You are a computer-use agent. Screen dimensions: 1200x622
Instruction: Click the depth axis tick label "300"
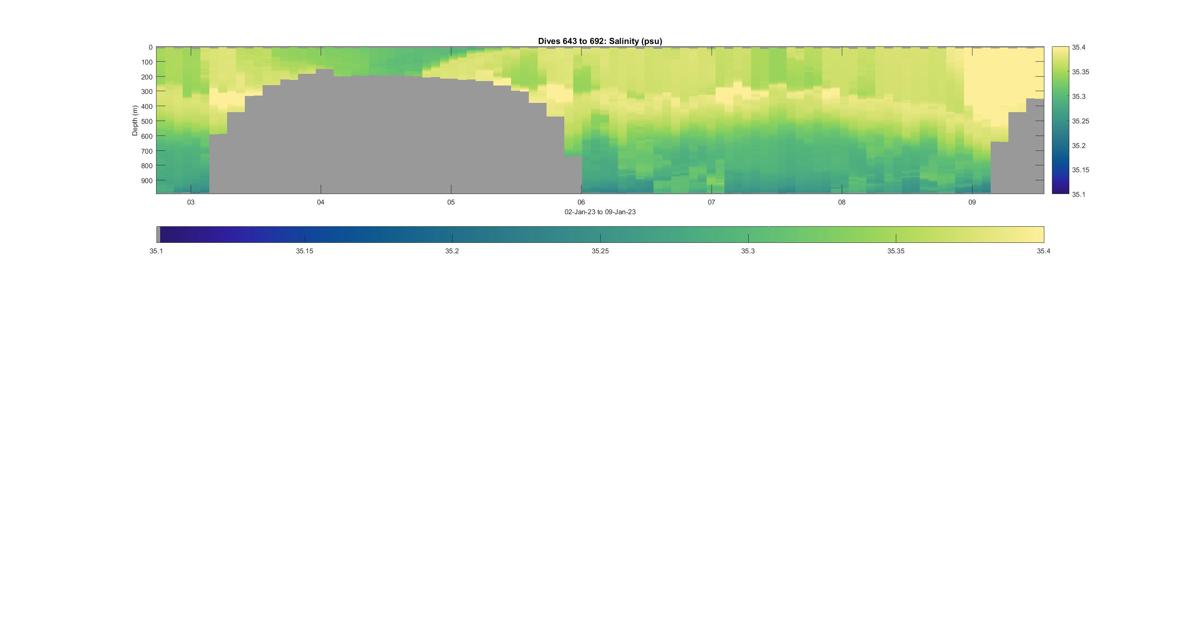(146, 92)
